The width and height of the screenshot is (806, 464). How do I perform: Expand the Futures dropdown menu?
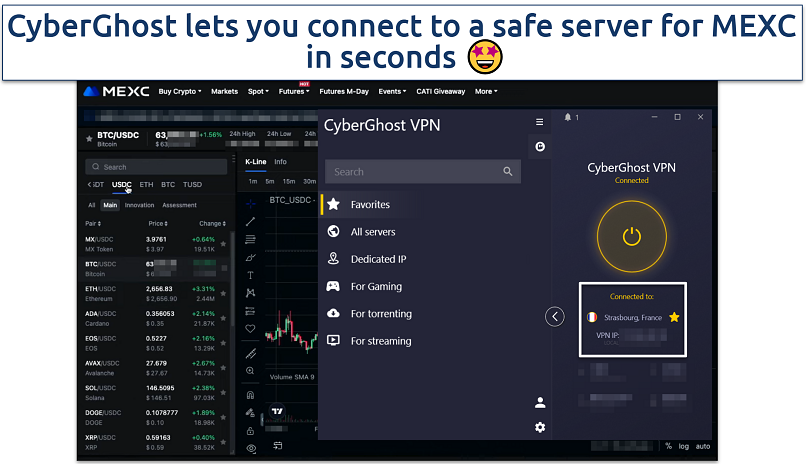point(294,91)
